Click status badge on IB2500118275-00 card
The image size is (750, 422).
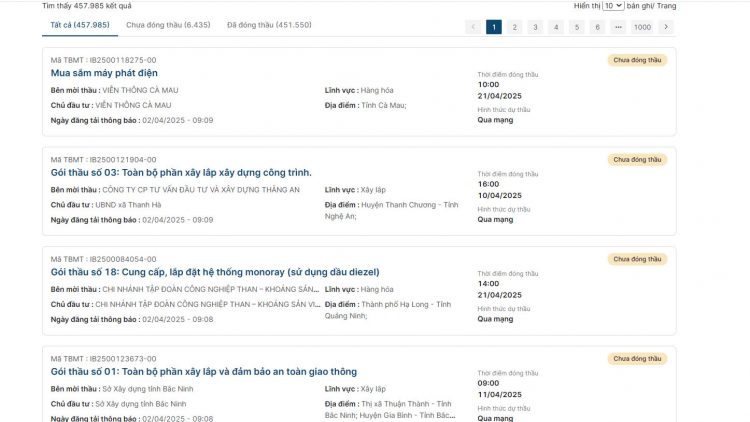click(x=637, y=60)
